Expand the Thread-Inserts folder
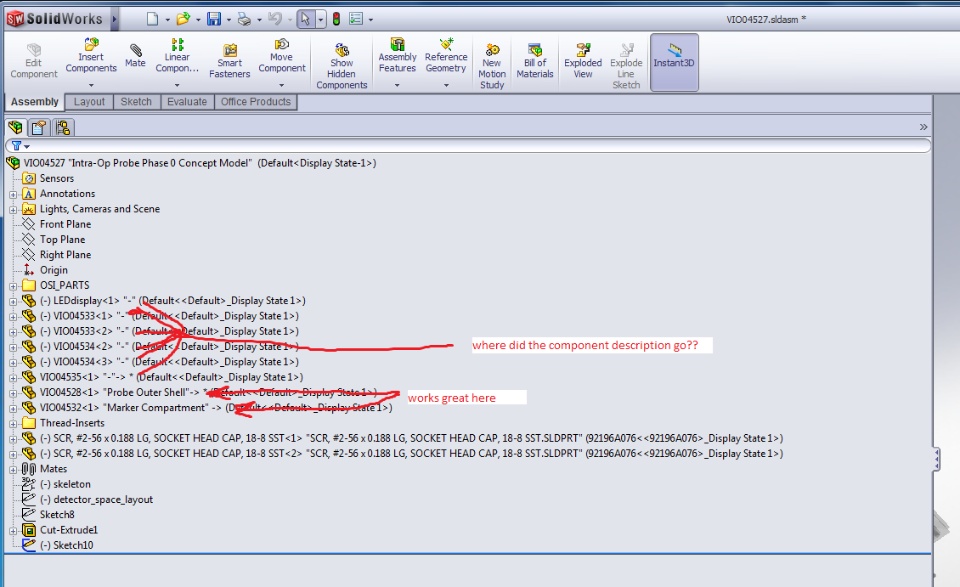Screen dimensions: 960x587 click(13, 424)
